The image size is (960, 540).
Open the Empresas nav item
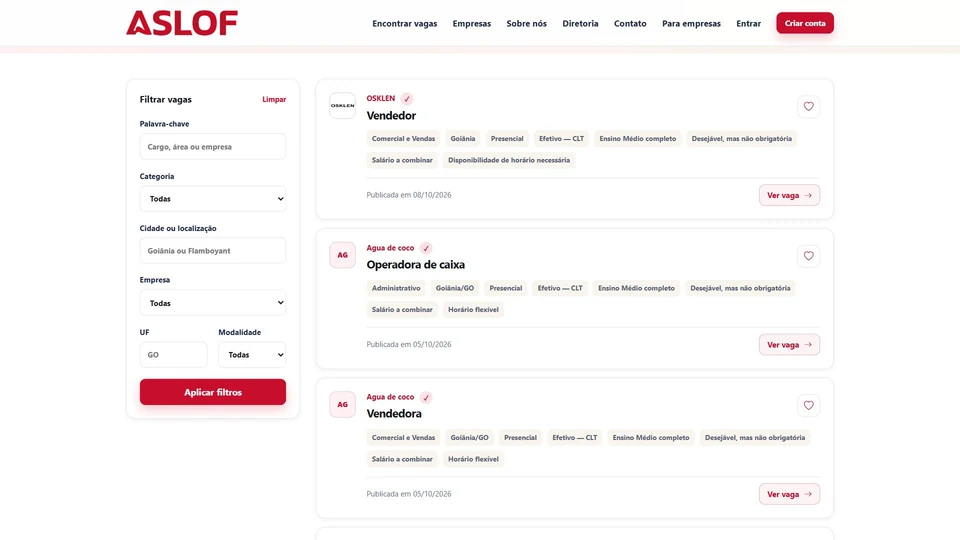471,23
